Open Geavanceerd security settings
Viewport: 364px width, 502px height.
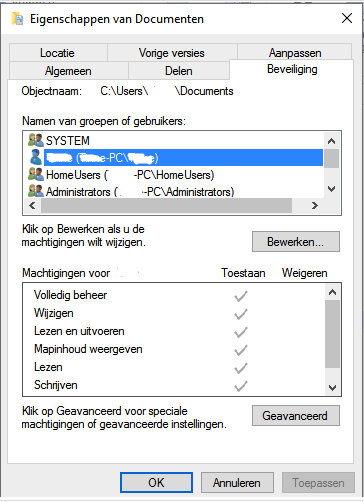point(296,416)
